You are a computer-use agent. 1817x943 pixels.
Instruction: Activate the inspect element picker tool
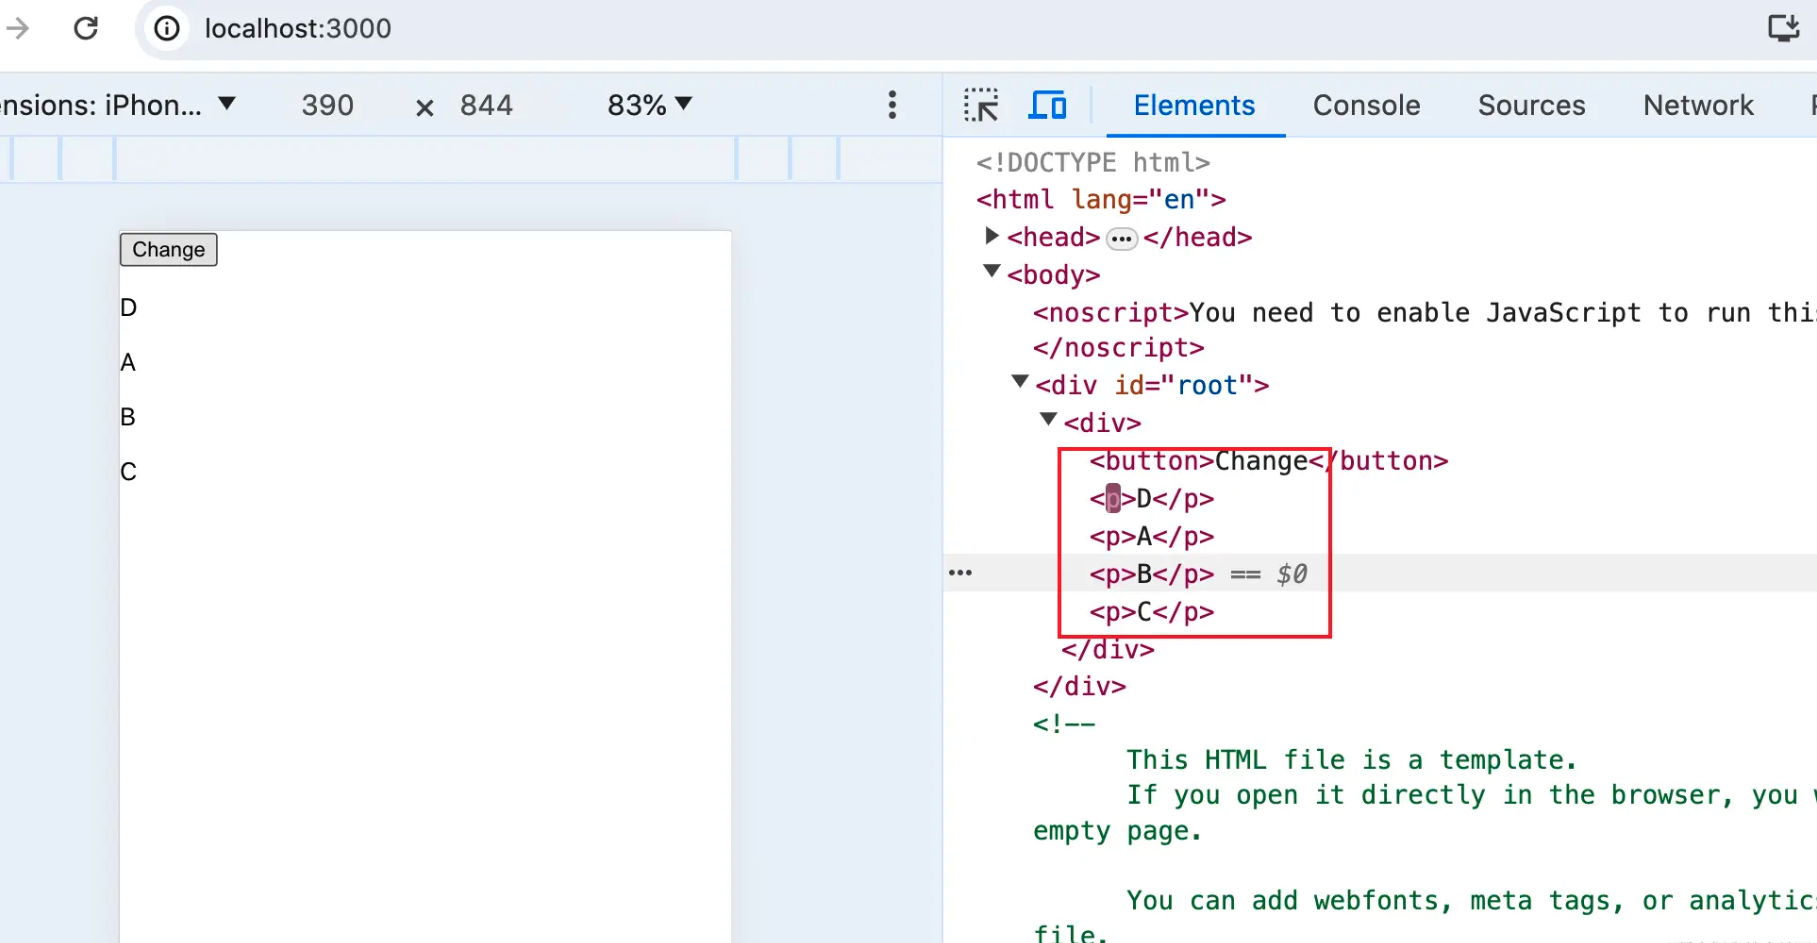coord(981,105)
